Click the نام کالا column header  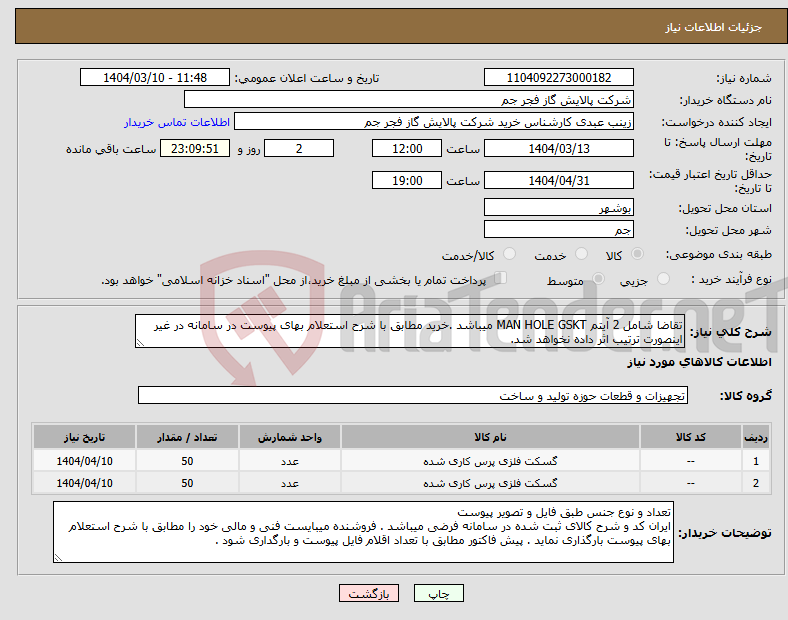(x=490, y=437)
